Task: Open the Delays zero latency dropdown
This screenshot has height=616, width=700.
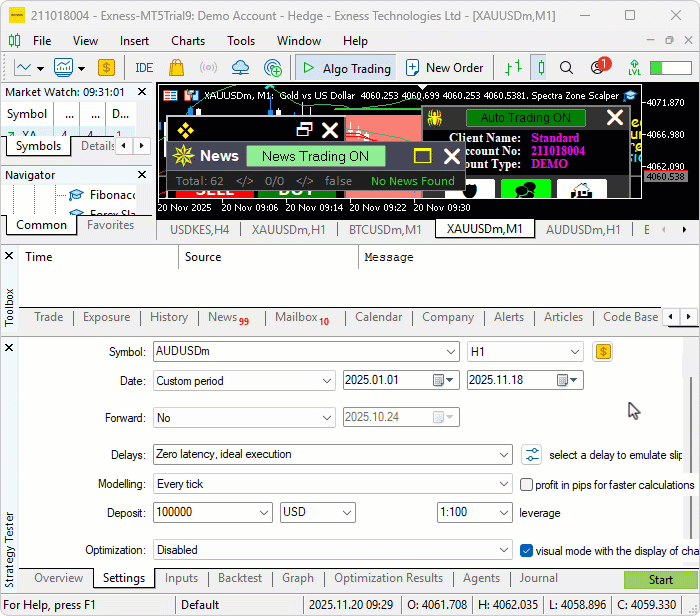Action: pos(504,455)
